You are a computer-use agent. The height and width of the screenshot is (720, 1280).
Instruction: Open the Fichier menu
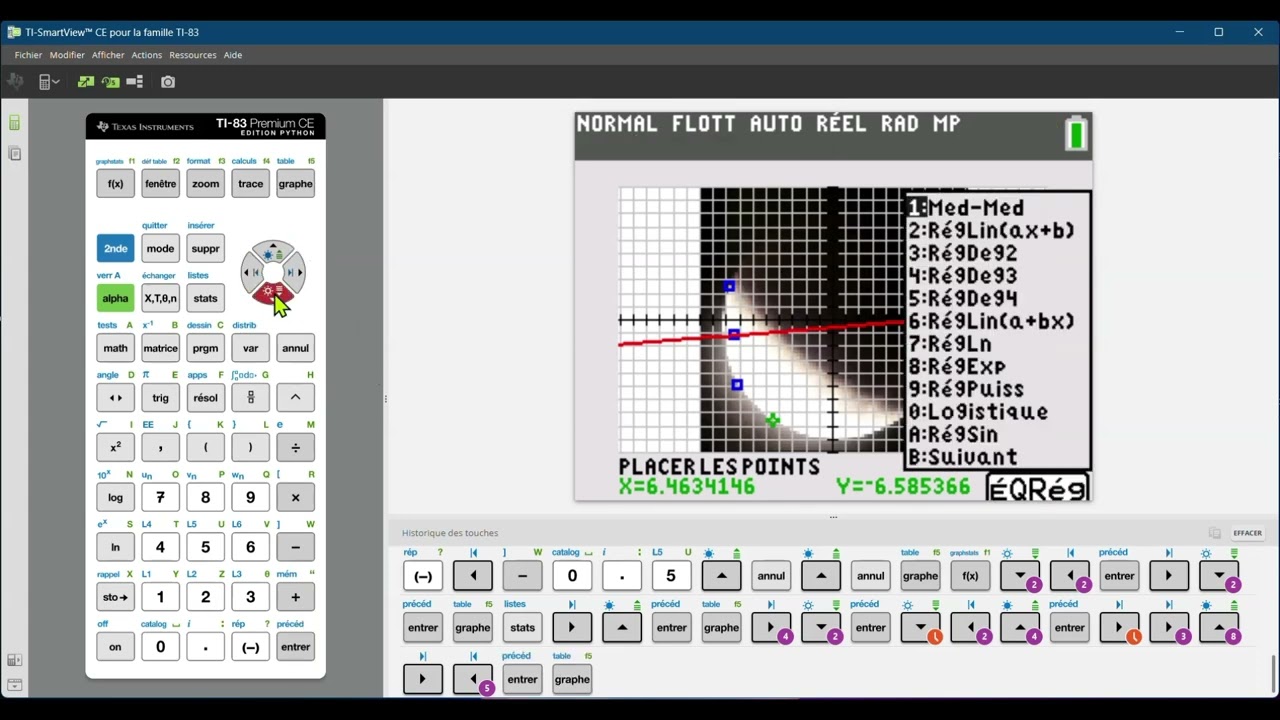pos(28,55)
